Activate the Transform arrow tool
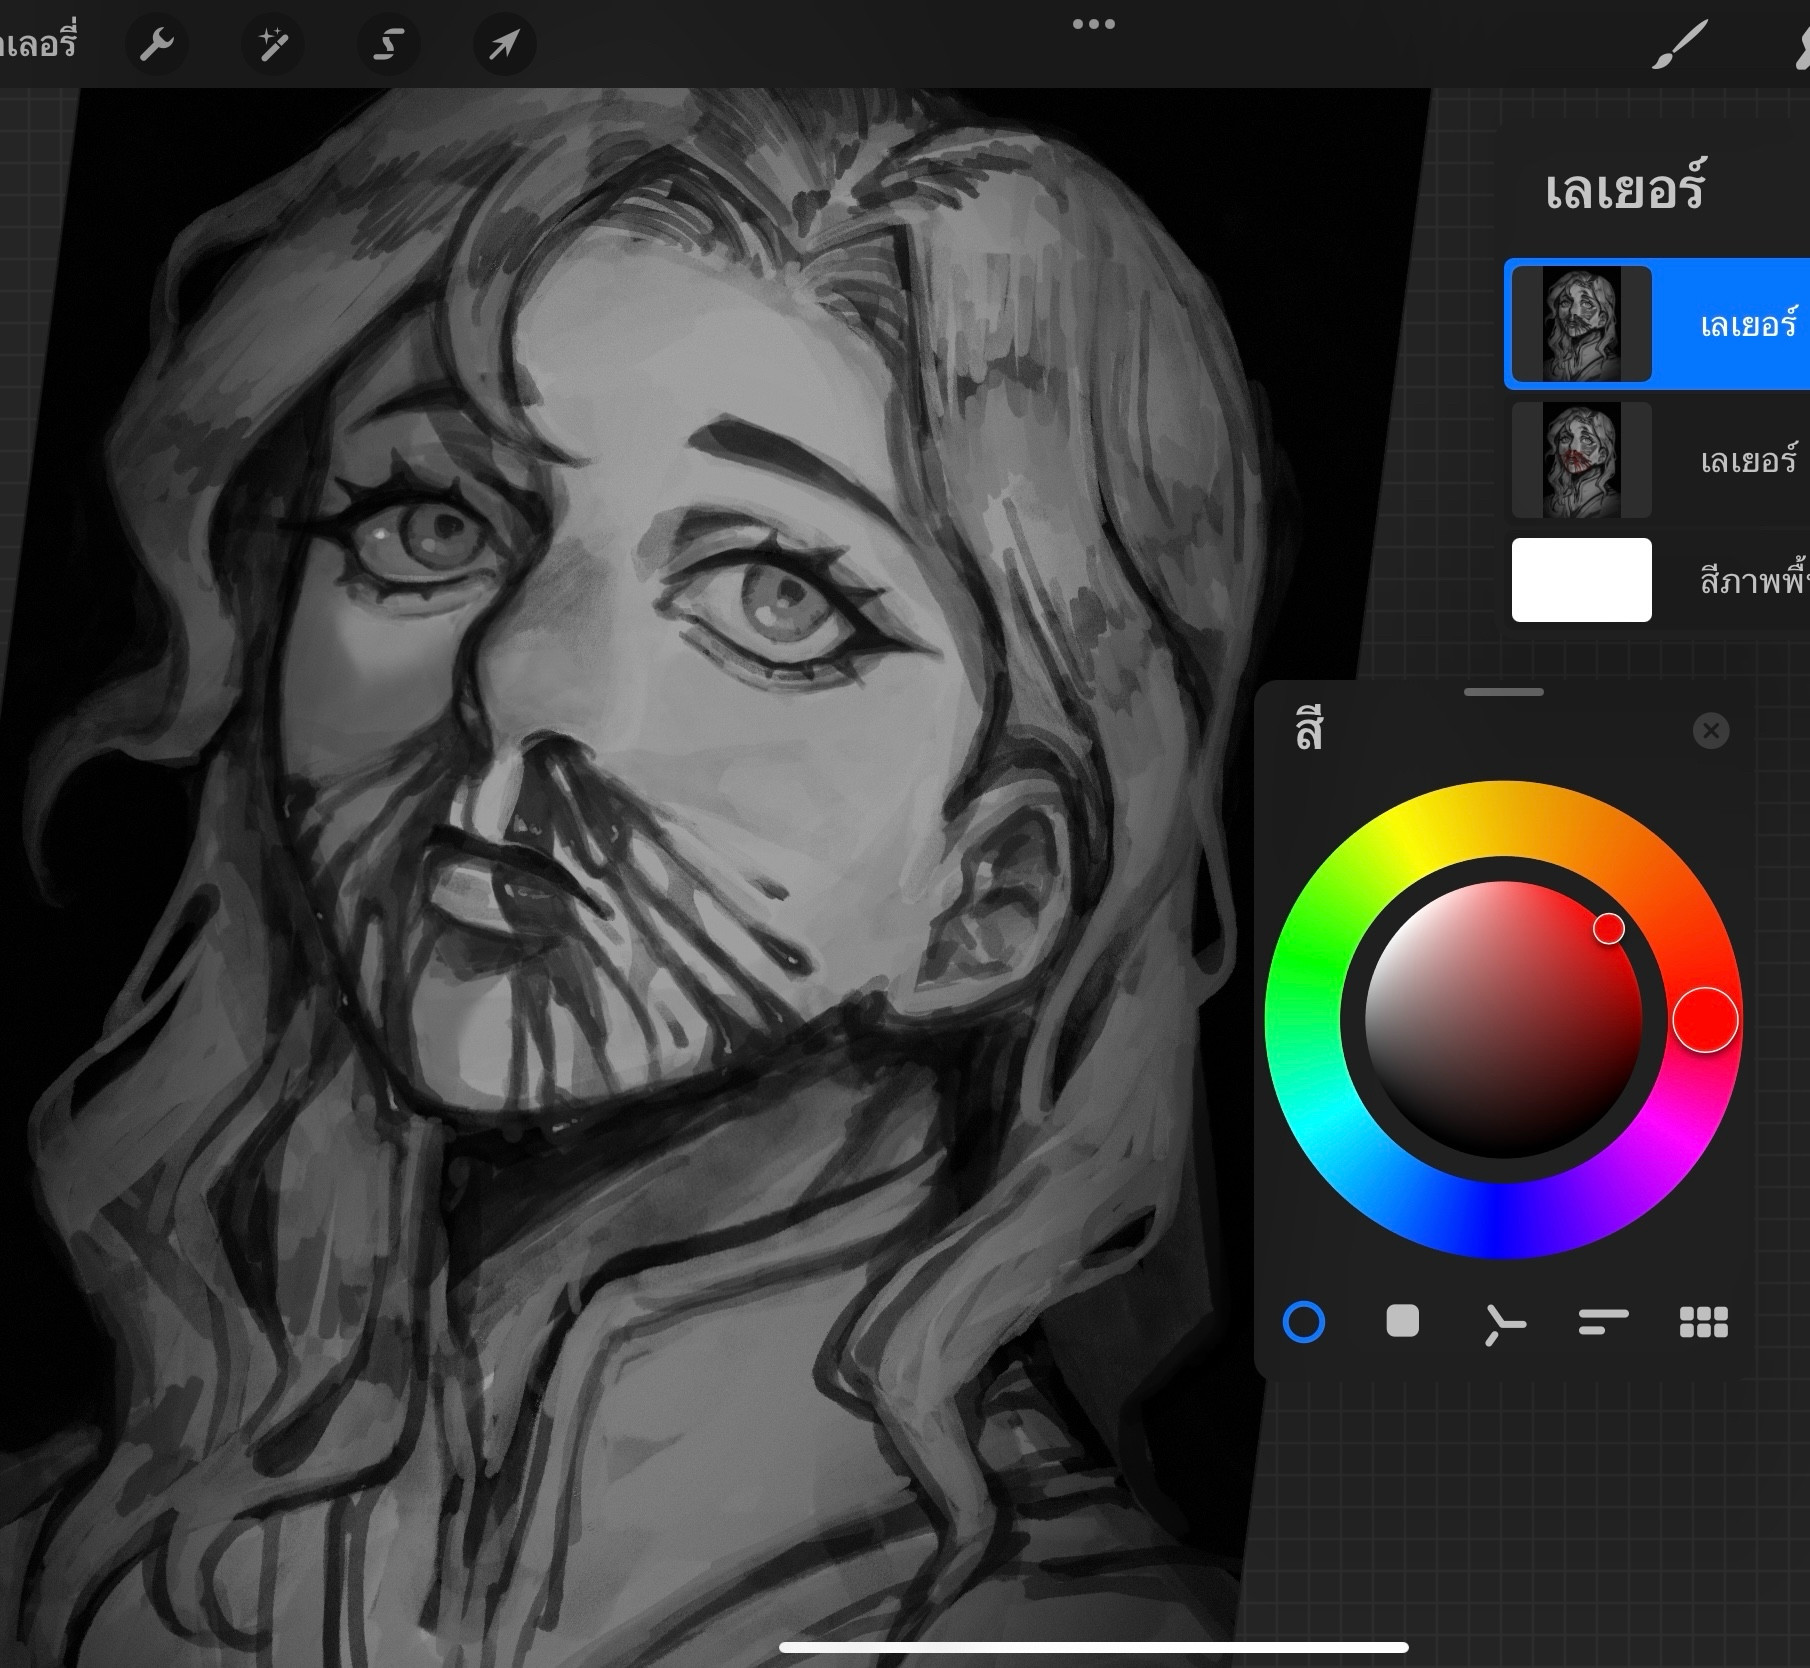This screenshot has height=1668, width=1810. 504,45
